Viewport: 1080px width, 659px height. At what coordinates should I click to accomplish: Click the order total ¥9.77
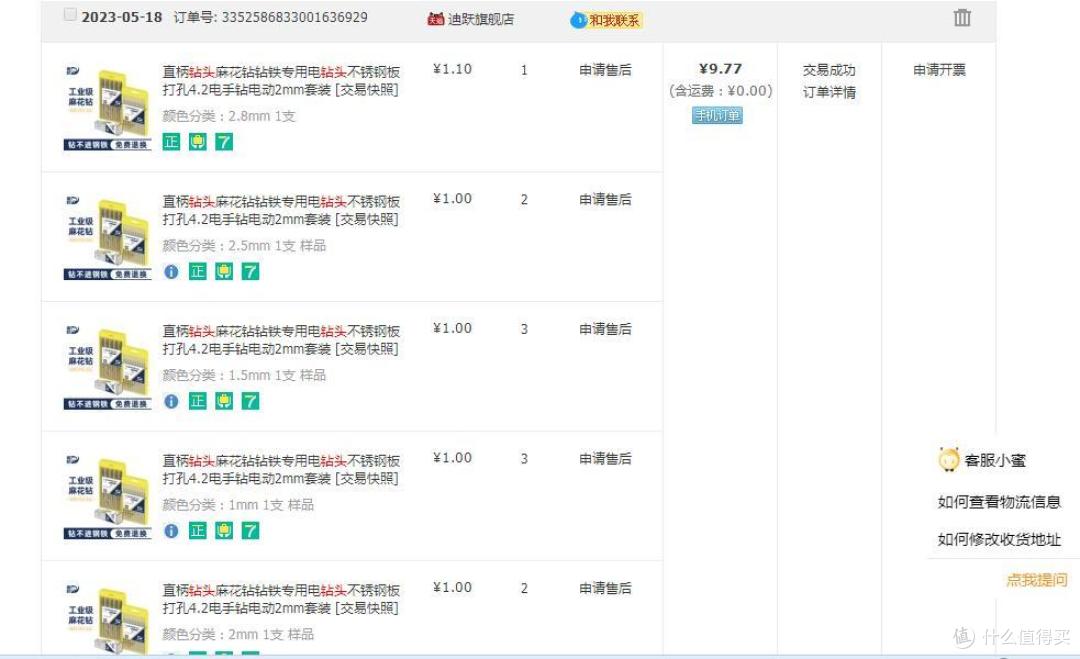pyautogui.click(x=720, y=69)
